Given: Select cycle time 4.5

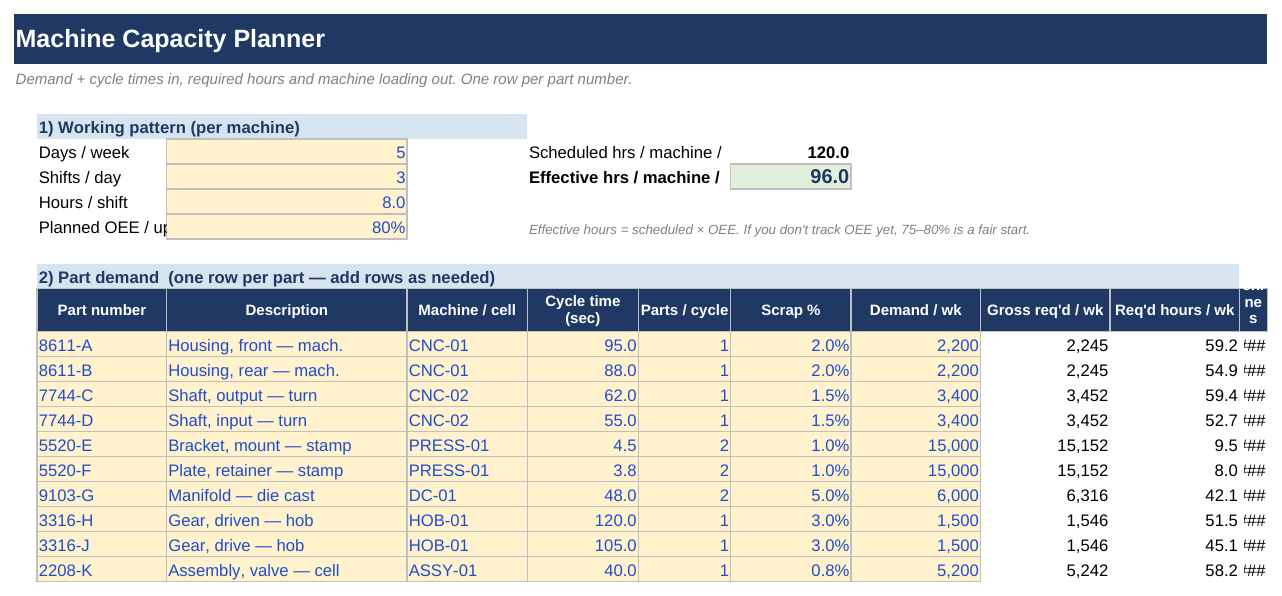Looking at the screenshot, I should (x=583, y=445).
